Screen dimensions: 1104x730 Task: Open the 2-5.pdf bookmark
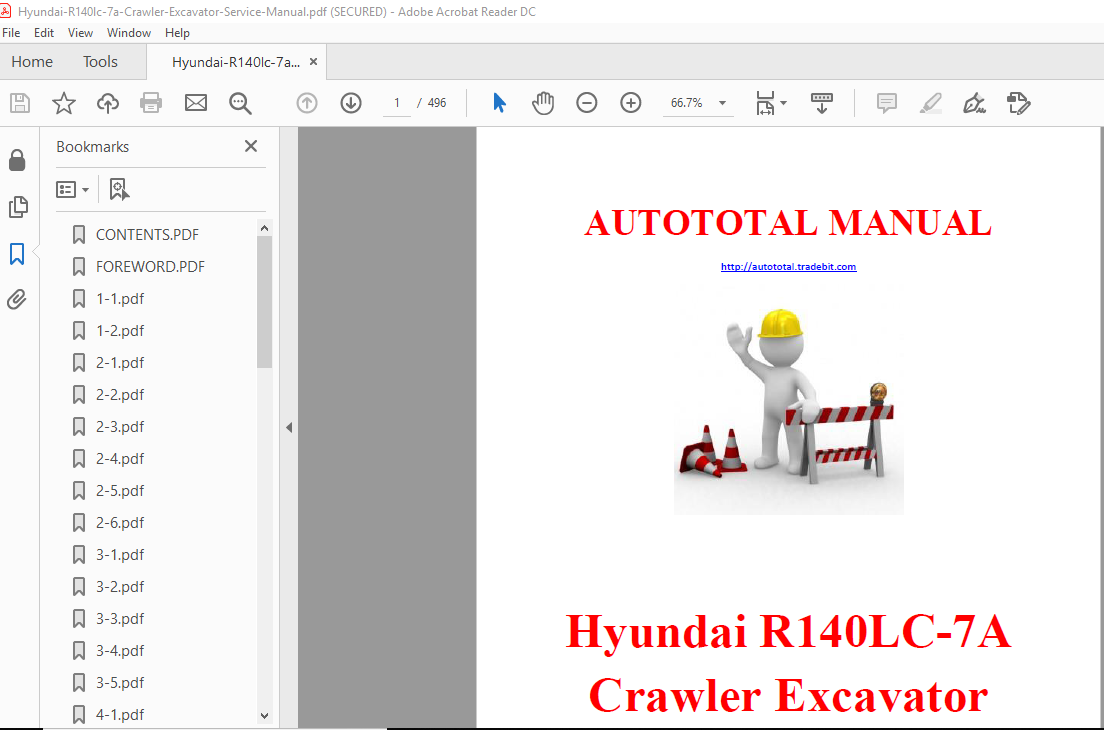120,491
